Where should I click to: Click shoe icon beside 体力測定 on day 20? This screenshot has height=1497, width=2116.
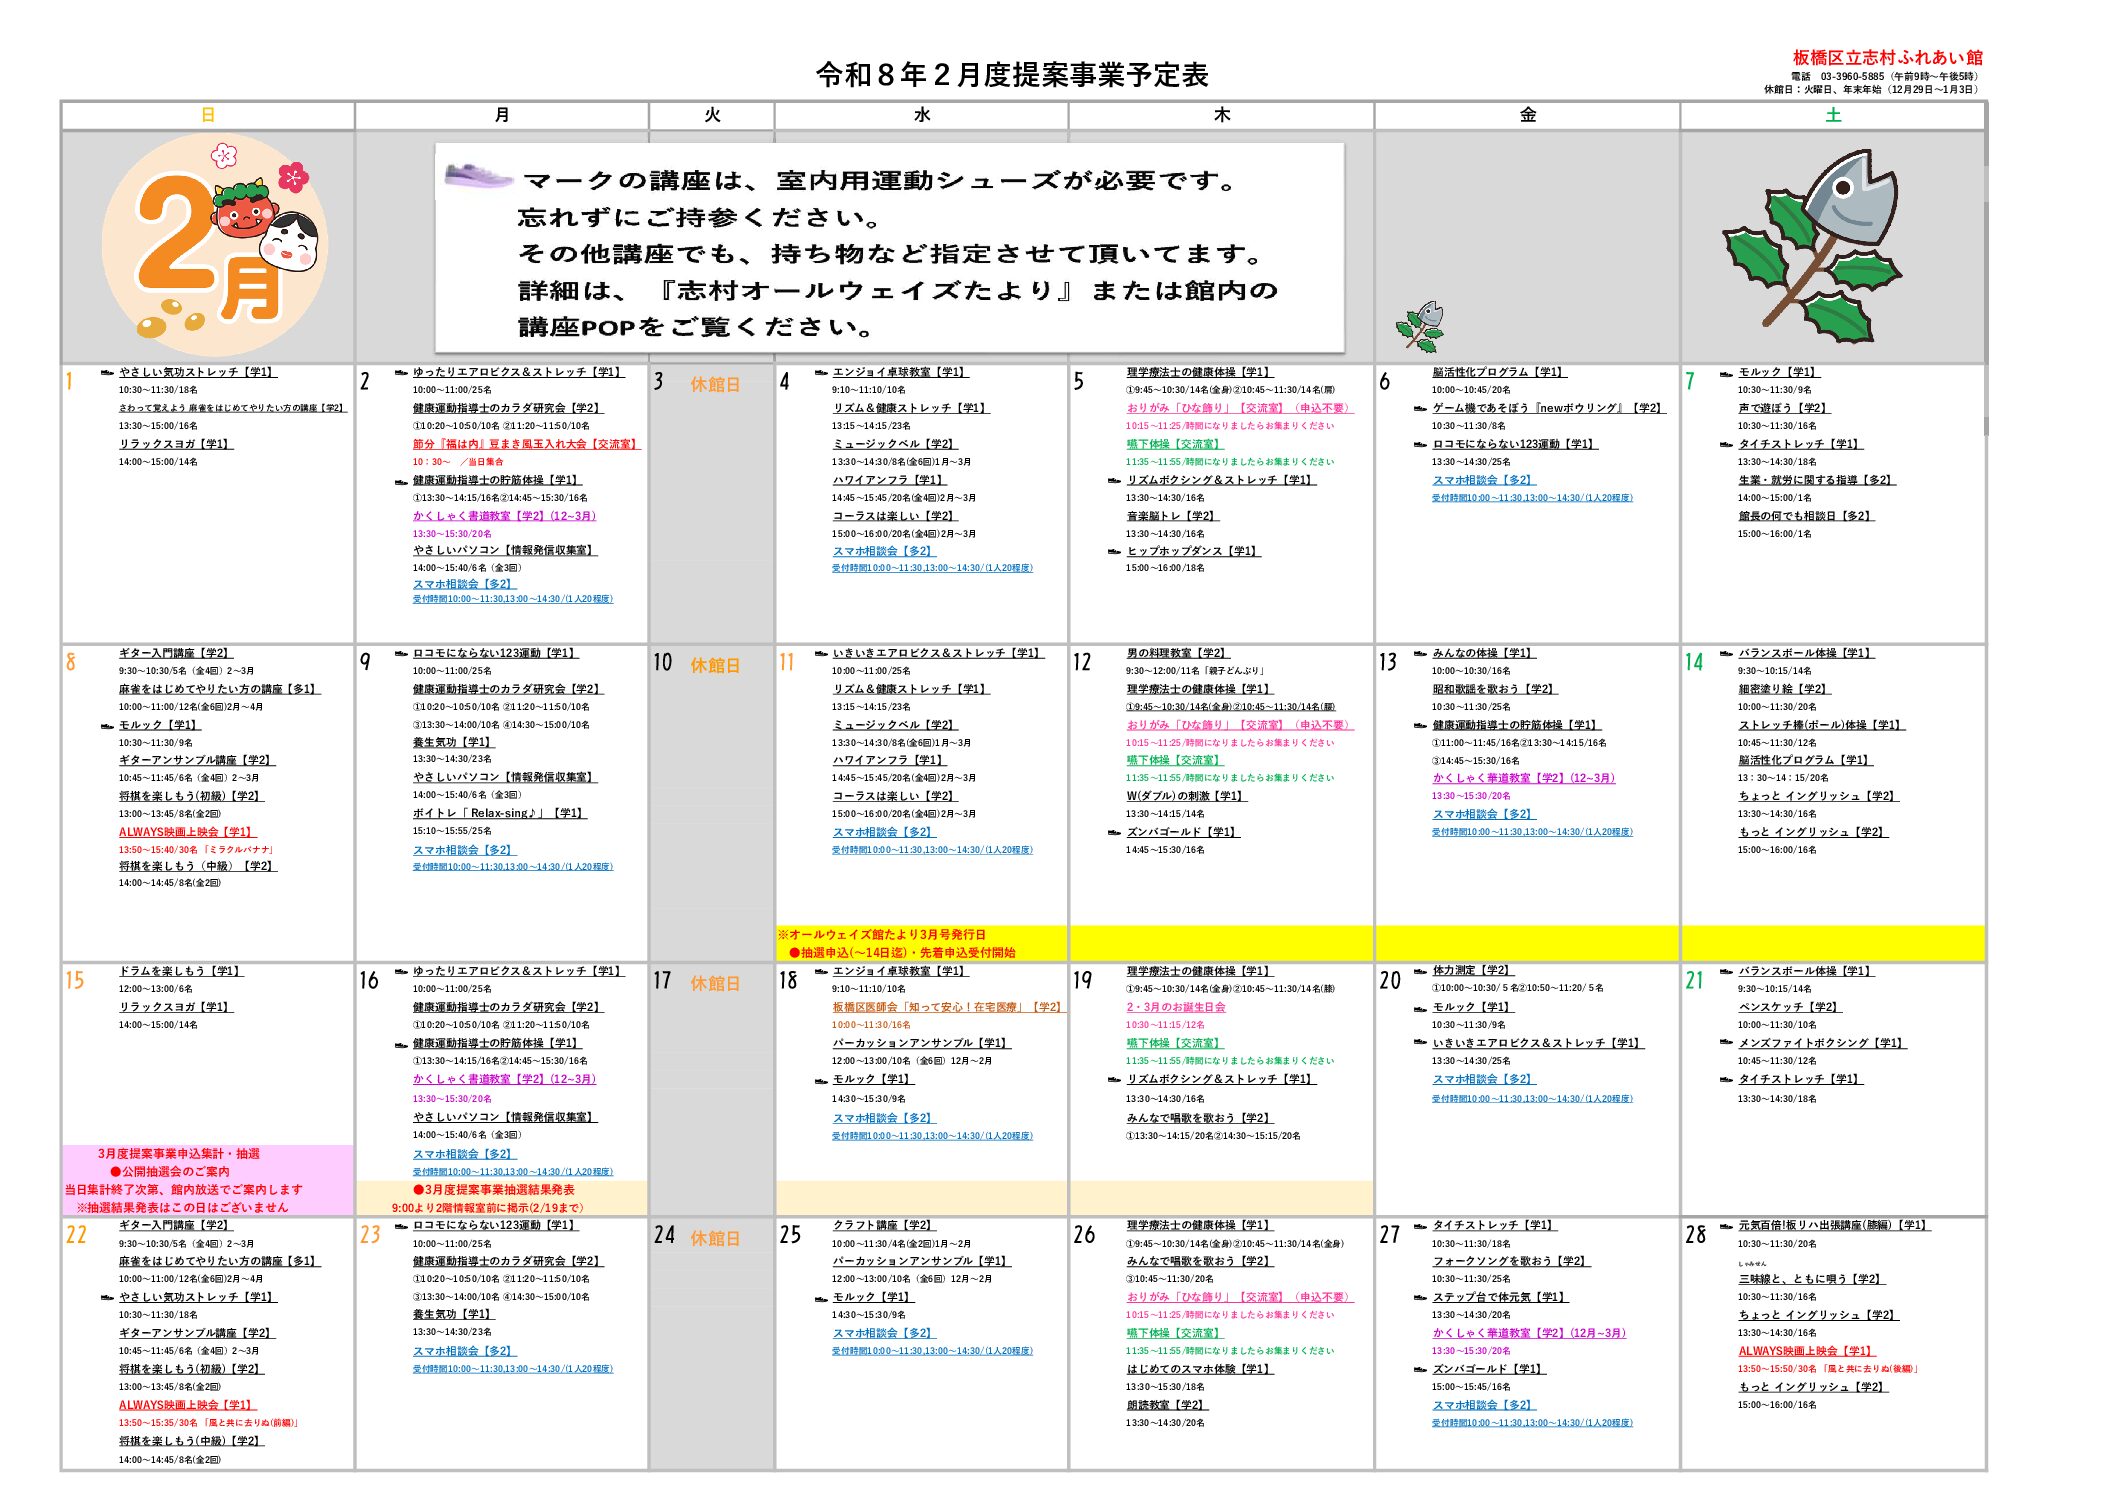[1420, 971]
